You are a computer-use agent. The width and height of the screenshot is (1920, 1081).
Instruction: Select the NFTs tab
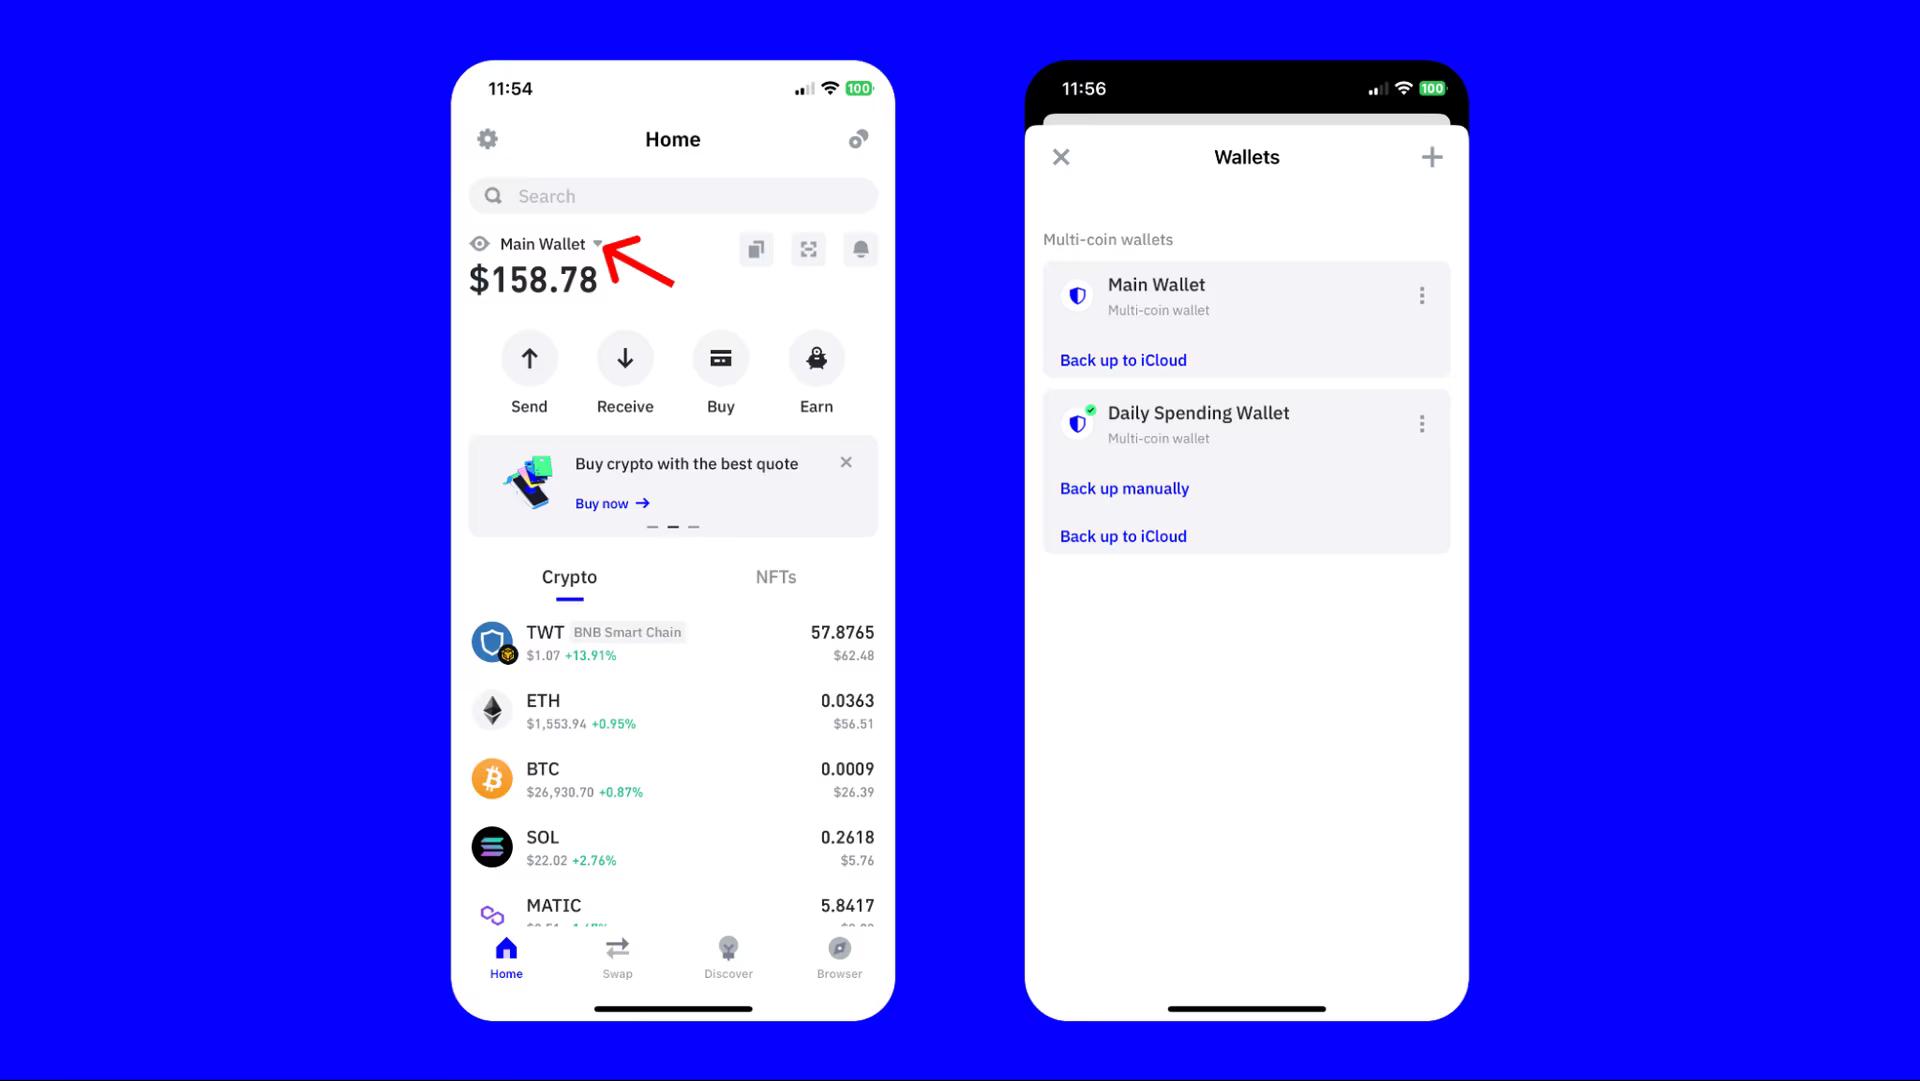(775, 576)
